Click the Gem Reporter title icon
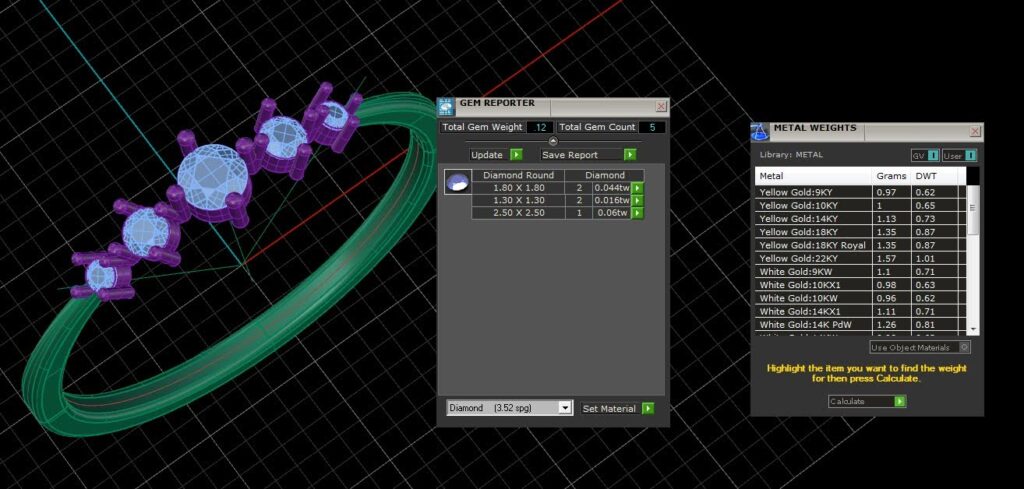Viewport: 1024px width, 489px height. (x=446, y=107)
